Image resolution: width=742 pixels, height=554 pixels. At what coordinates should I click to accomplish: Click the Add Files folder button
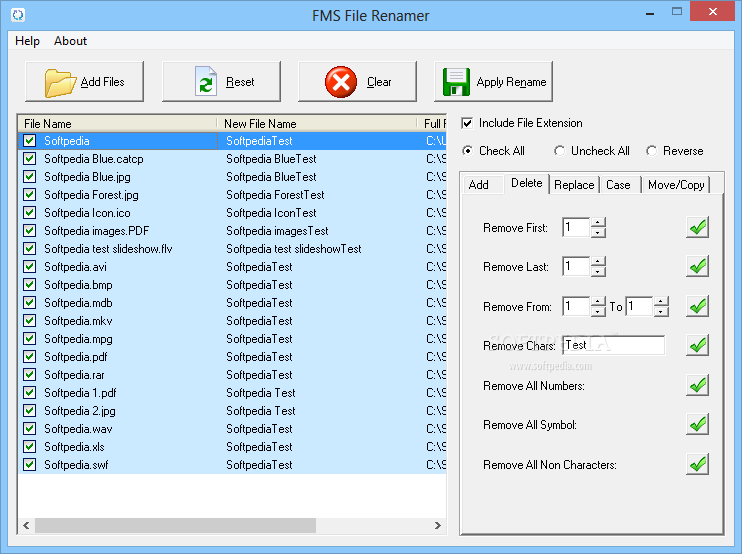pos(84,81)
